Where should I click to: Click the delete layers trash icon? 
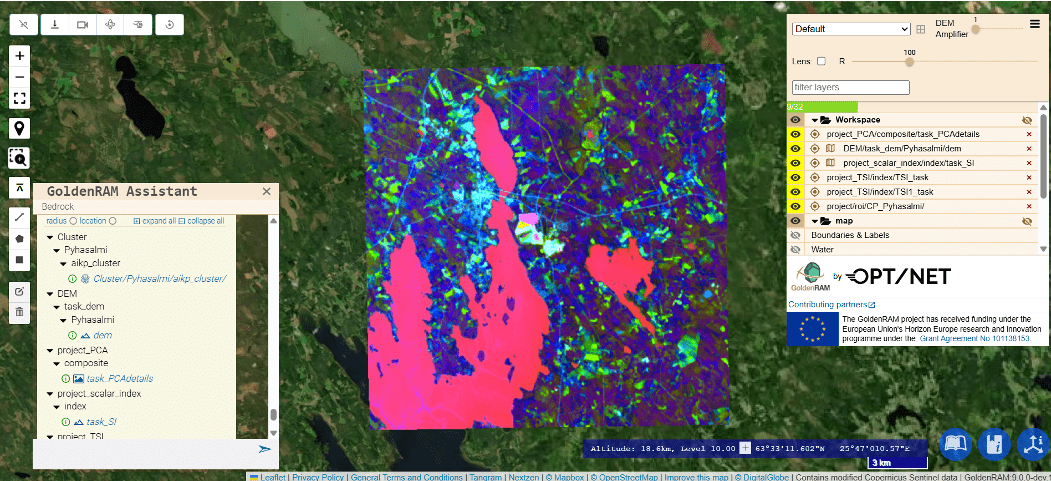tap(20, 312)
